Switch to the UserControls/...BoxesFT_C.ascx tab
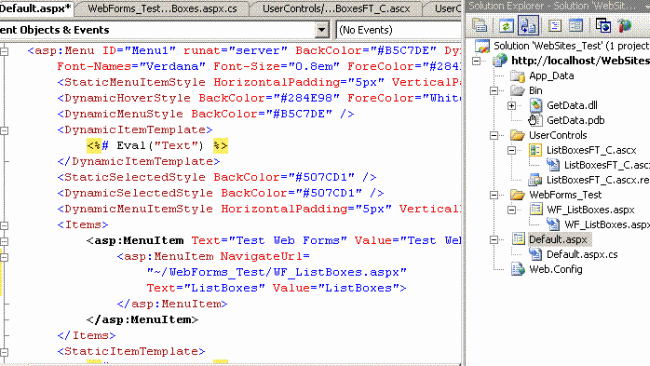 click(x=336, y=8)
